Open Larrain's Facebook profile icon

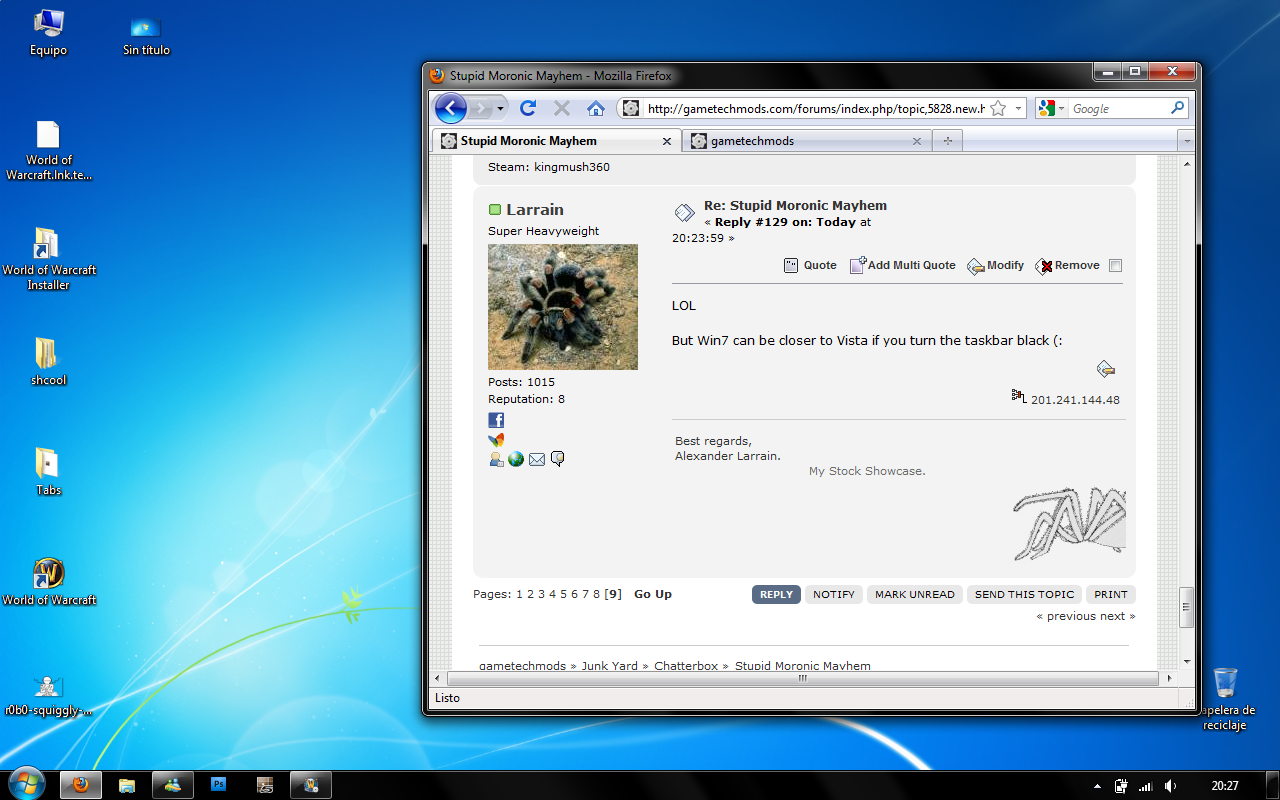click(496, 420)
